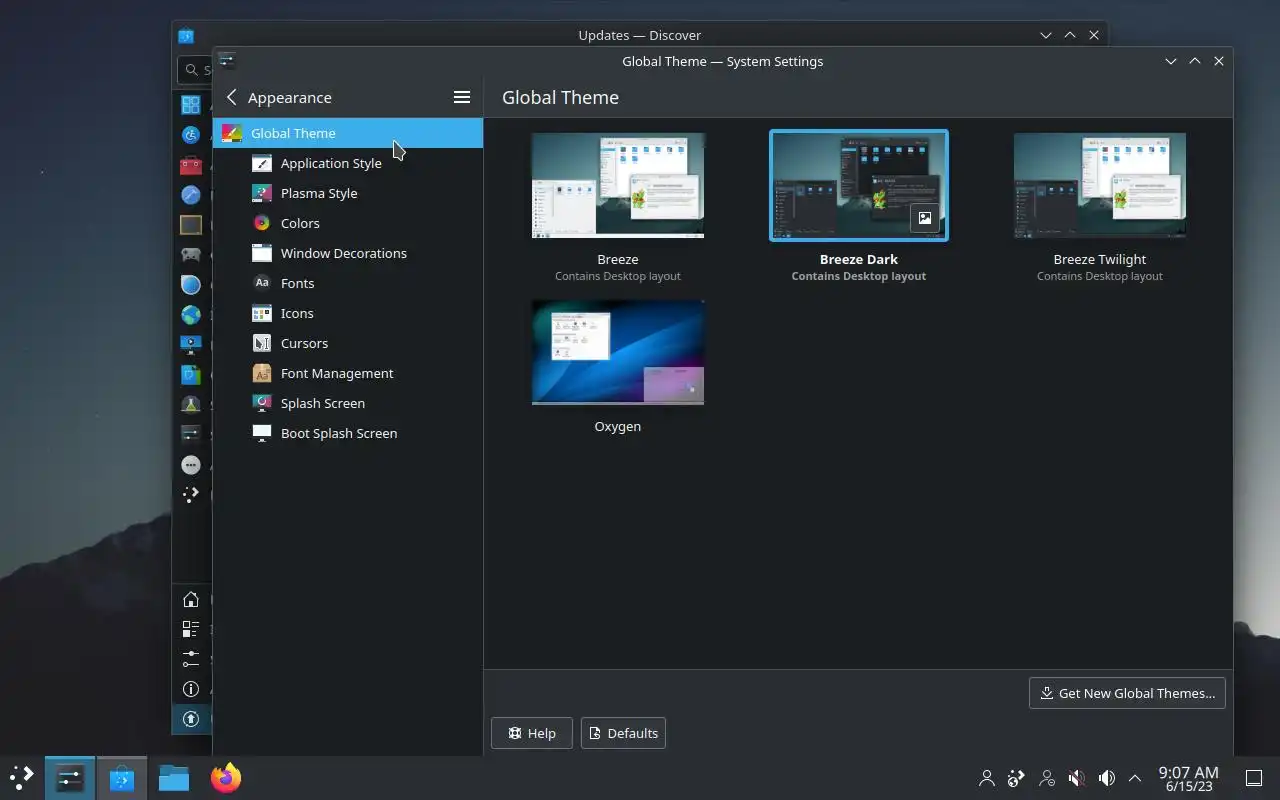Launch Firefox from the taskbar
Screen dimensions: 1280x800
click(x=226, y=777)
